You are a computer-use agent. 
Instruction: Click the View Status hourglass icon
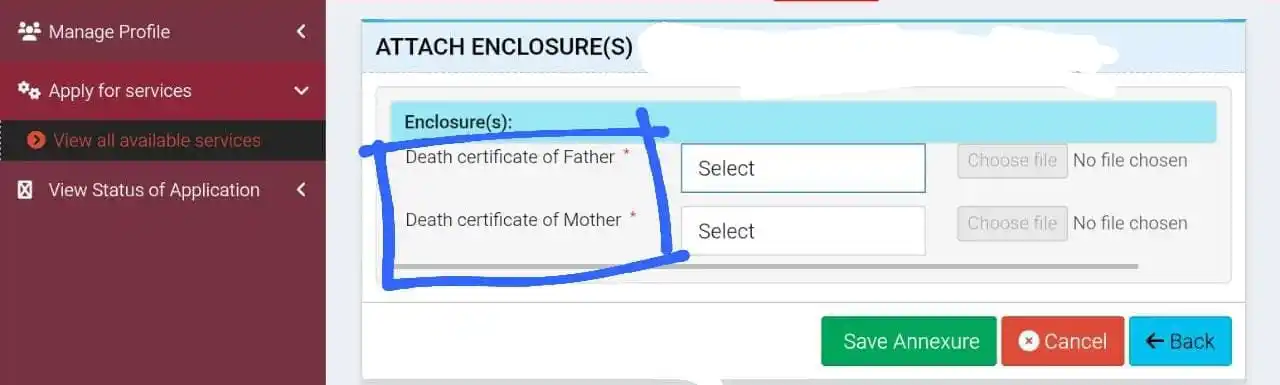coord(26,190)
